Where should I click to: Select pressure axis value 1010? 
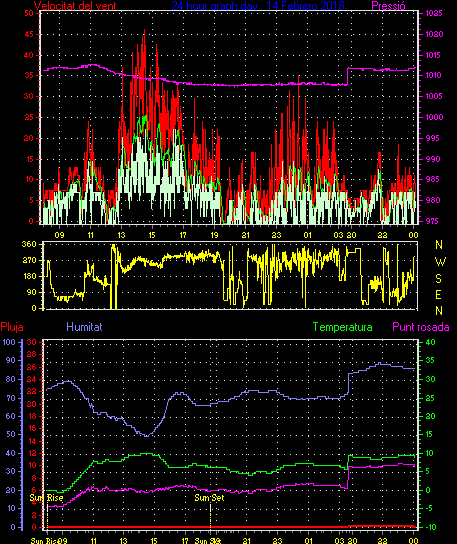[434, 75]
